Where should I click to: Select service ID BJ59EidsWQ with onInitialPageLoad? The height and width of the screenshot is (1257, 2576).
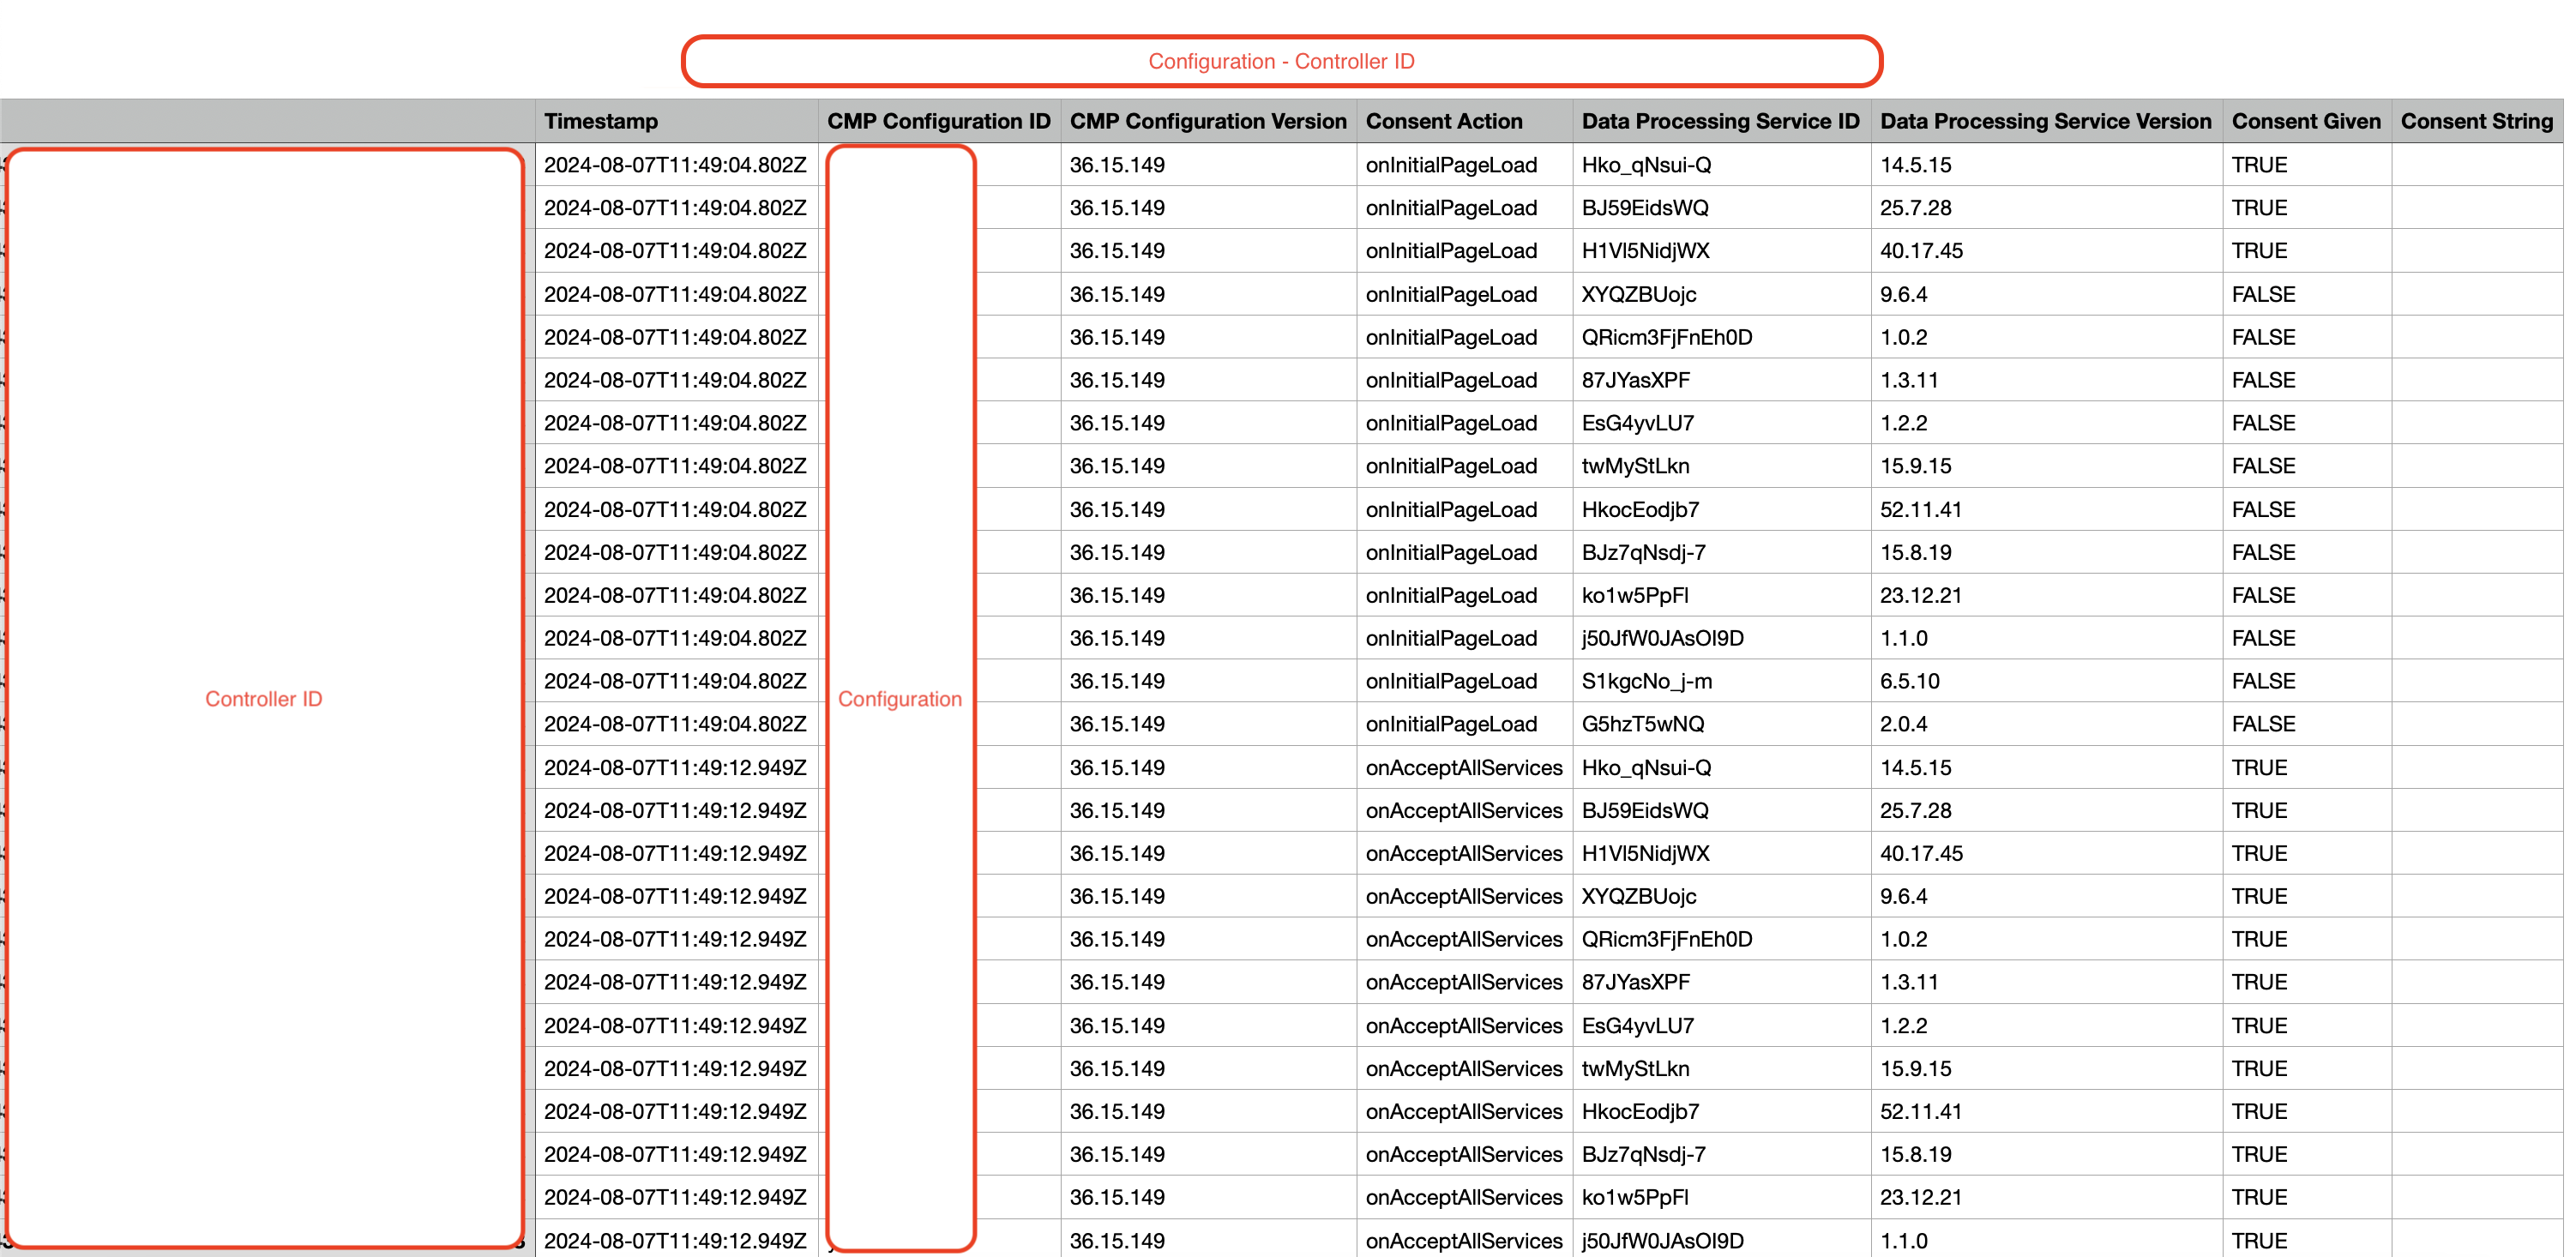point(1645,208)
